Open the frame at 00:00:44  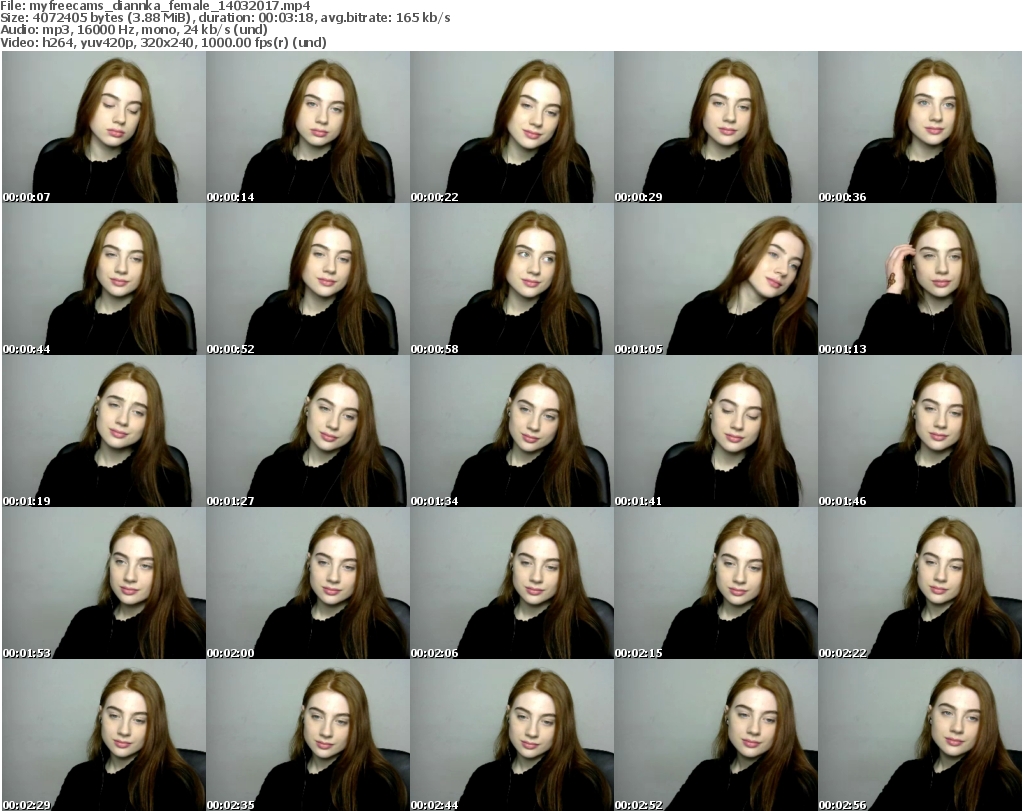(104, 279)
